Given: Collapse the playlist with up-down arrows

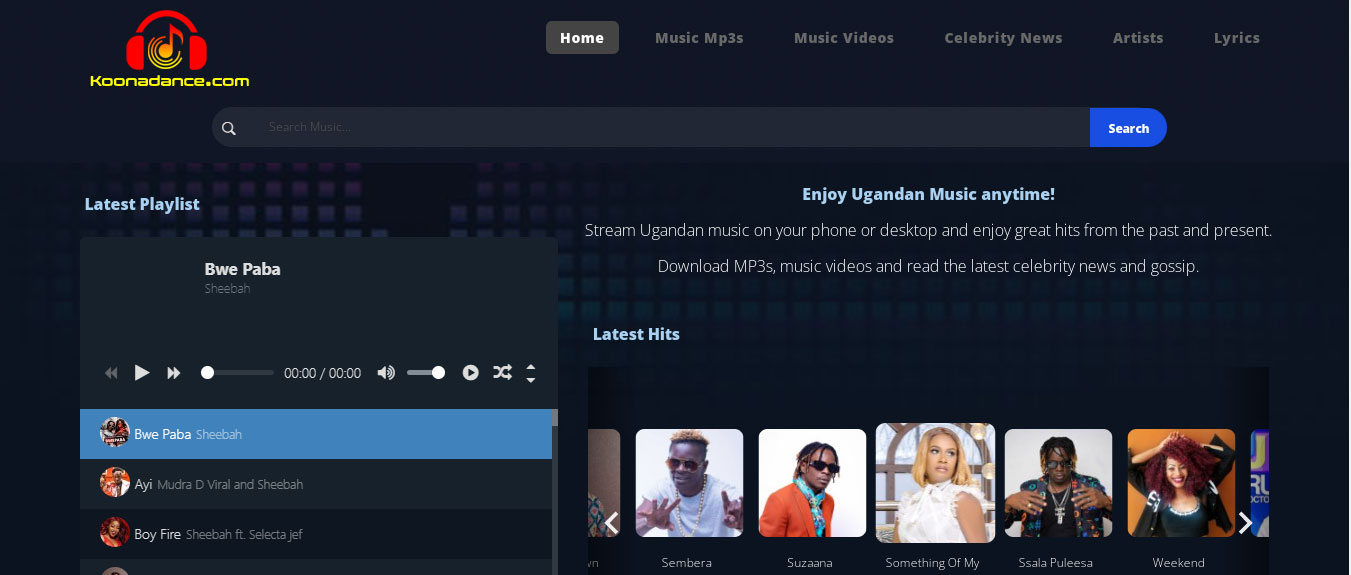Looking at the screenshot, I should tap(531, 373).
